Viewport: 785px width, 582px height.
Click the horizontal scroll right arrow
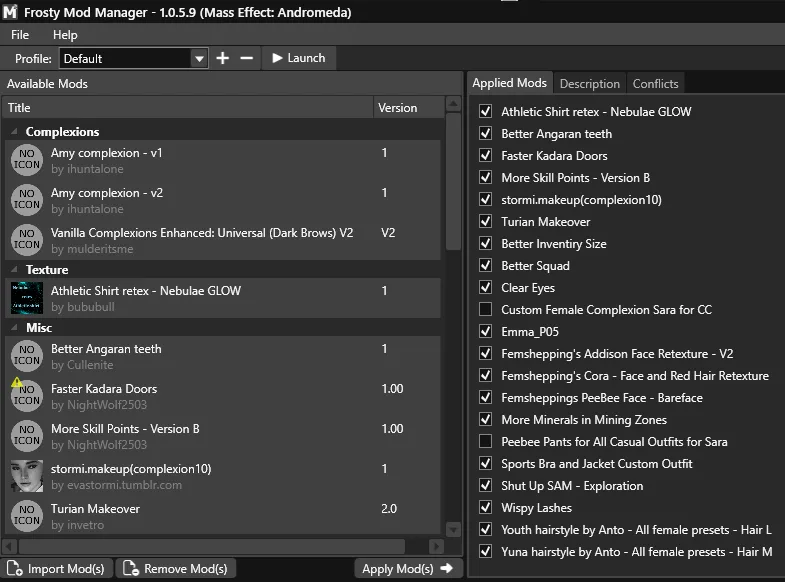436,546
